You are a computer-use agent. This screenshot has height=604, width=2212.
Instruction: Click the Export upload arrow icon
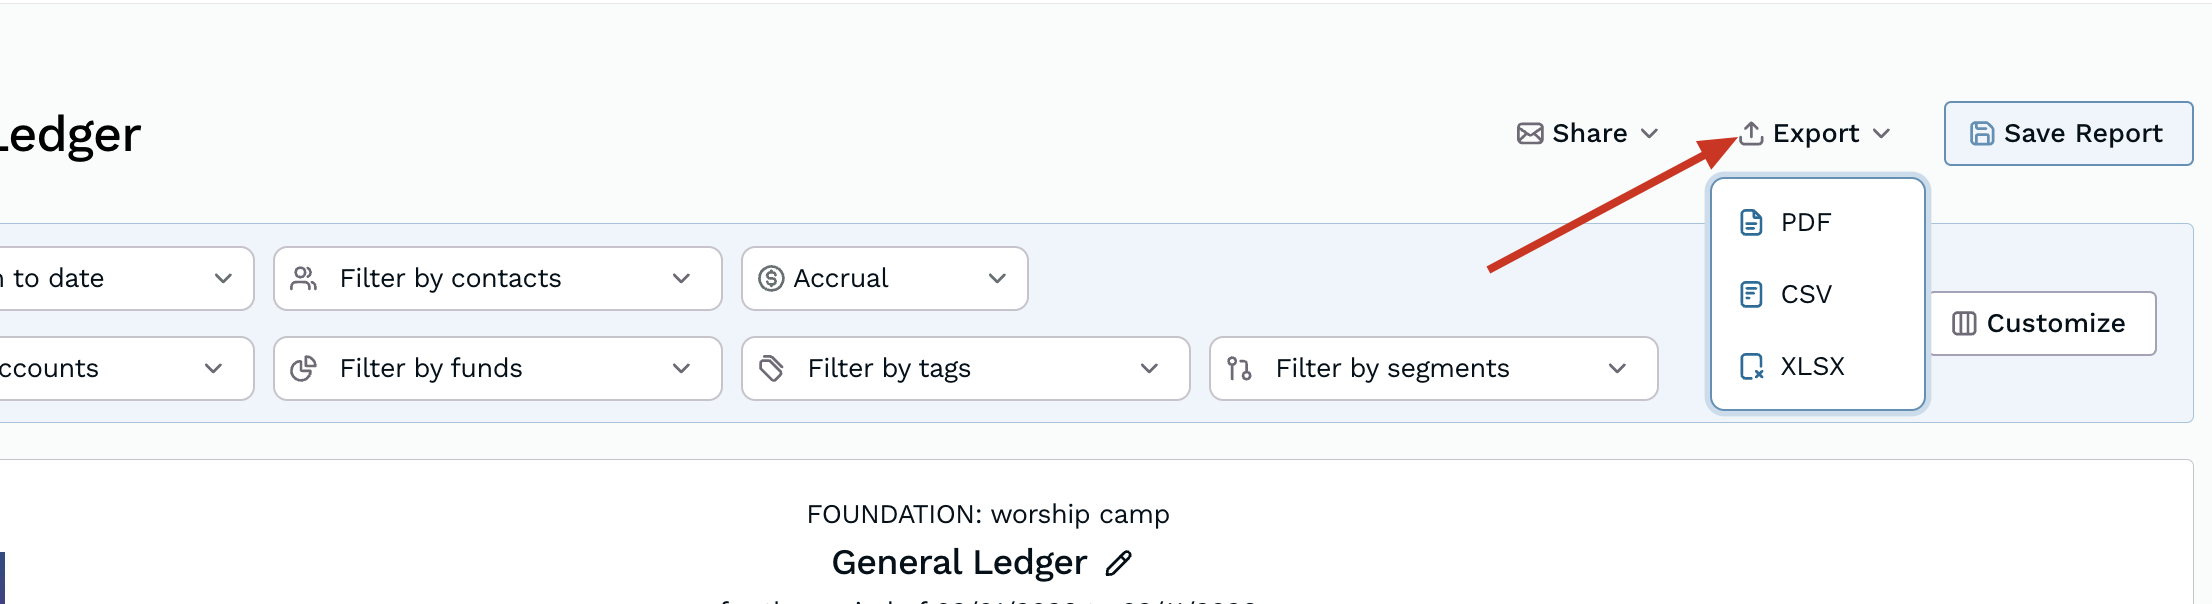[x=1751, y=133]
